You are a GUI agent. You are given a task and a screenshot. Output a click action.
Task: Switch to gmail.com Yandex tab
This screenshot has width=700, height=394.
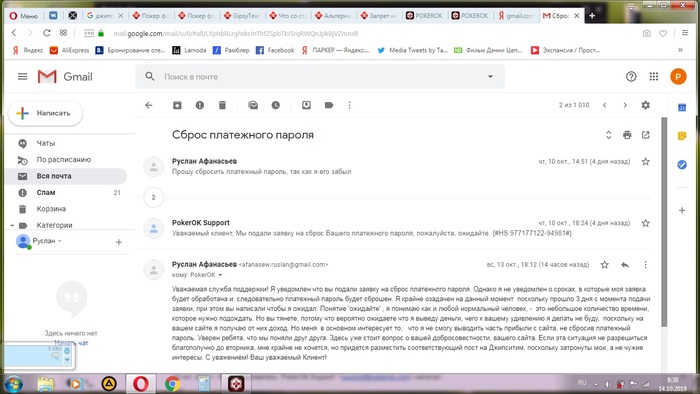point(516,16)
